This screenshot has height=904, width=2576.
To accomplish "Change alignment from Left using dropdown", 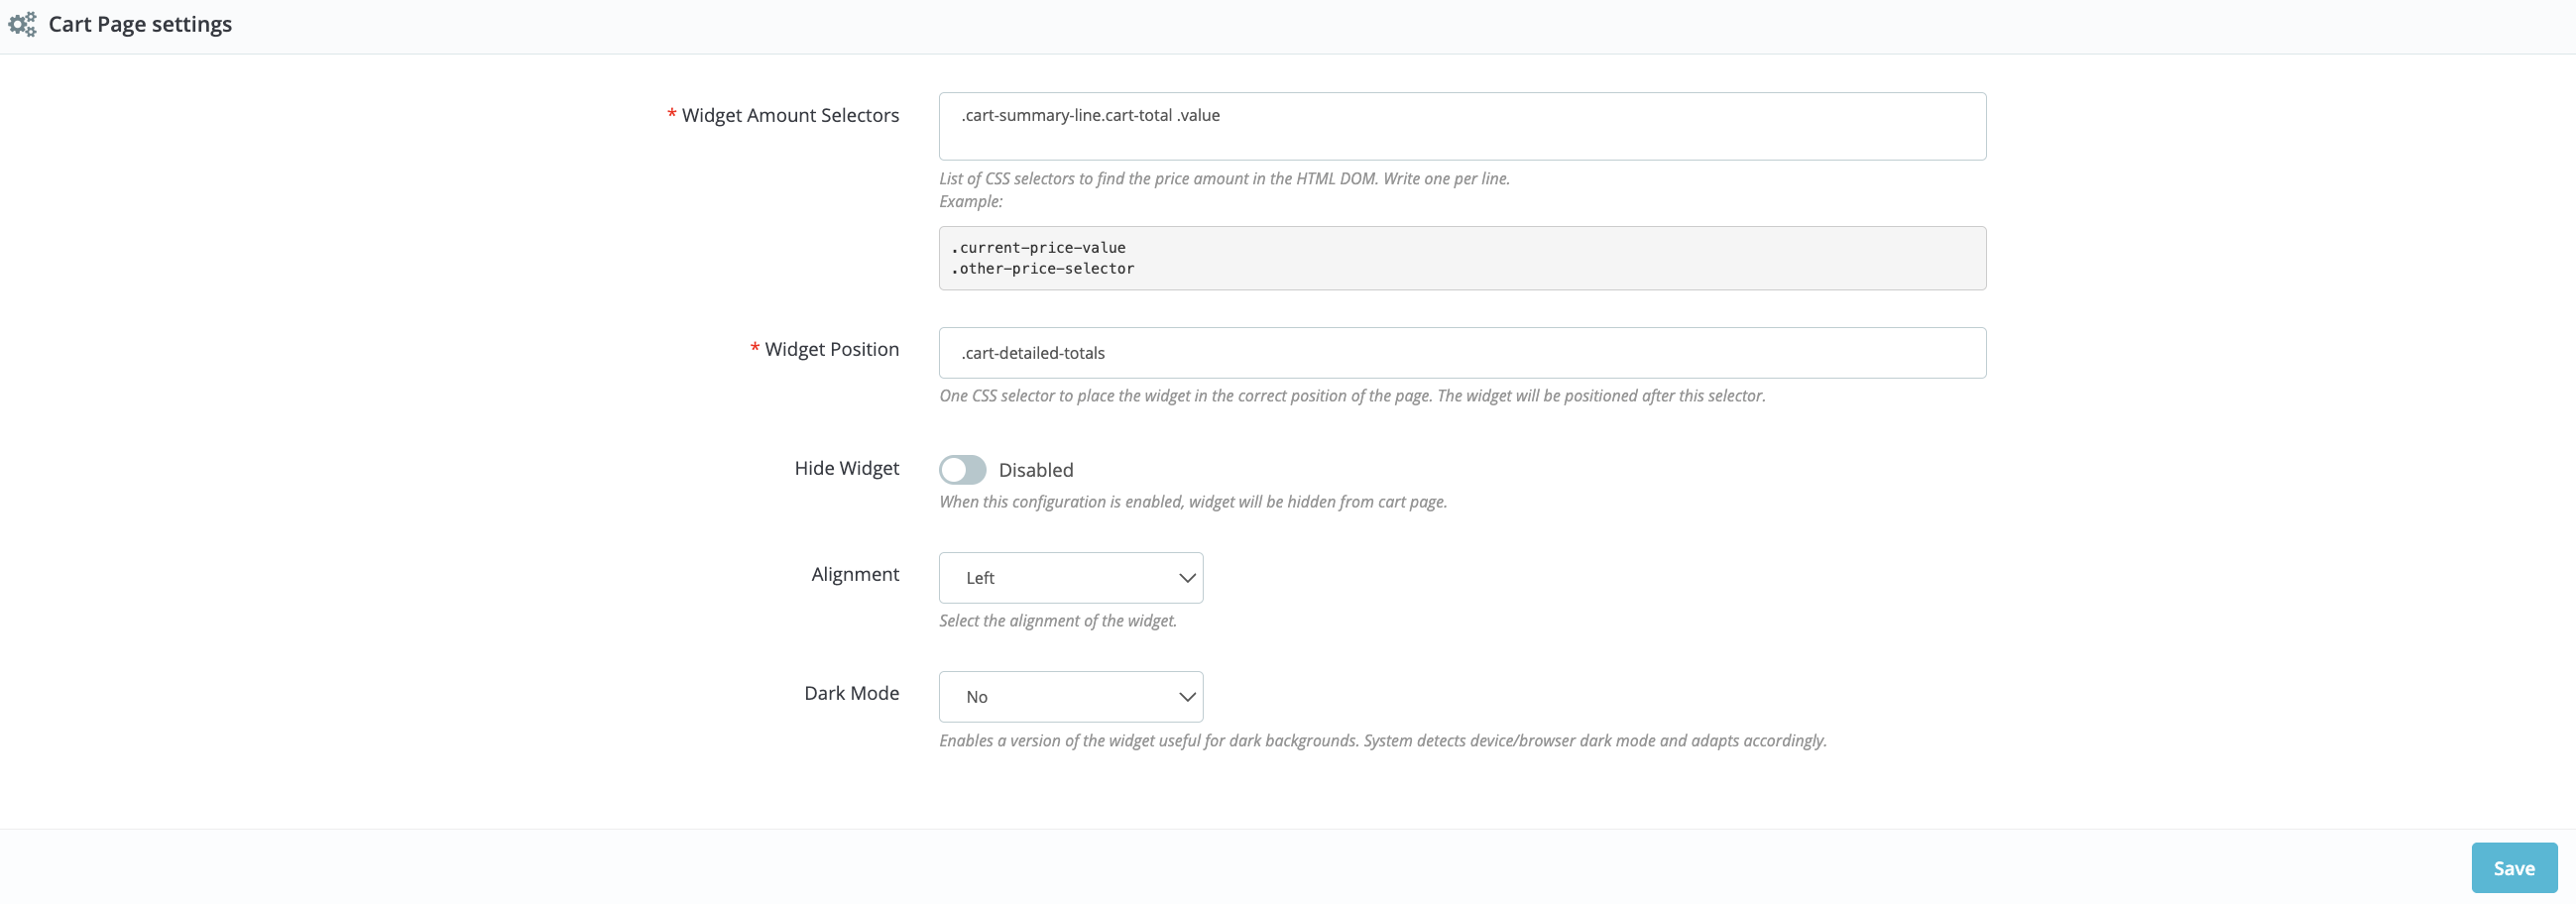I will pyautogui.click(x=1070, y=577).
